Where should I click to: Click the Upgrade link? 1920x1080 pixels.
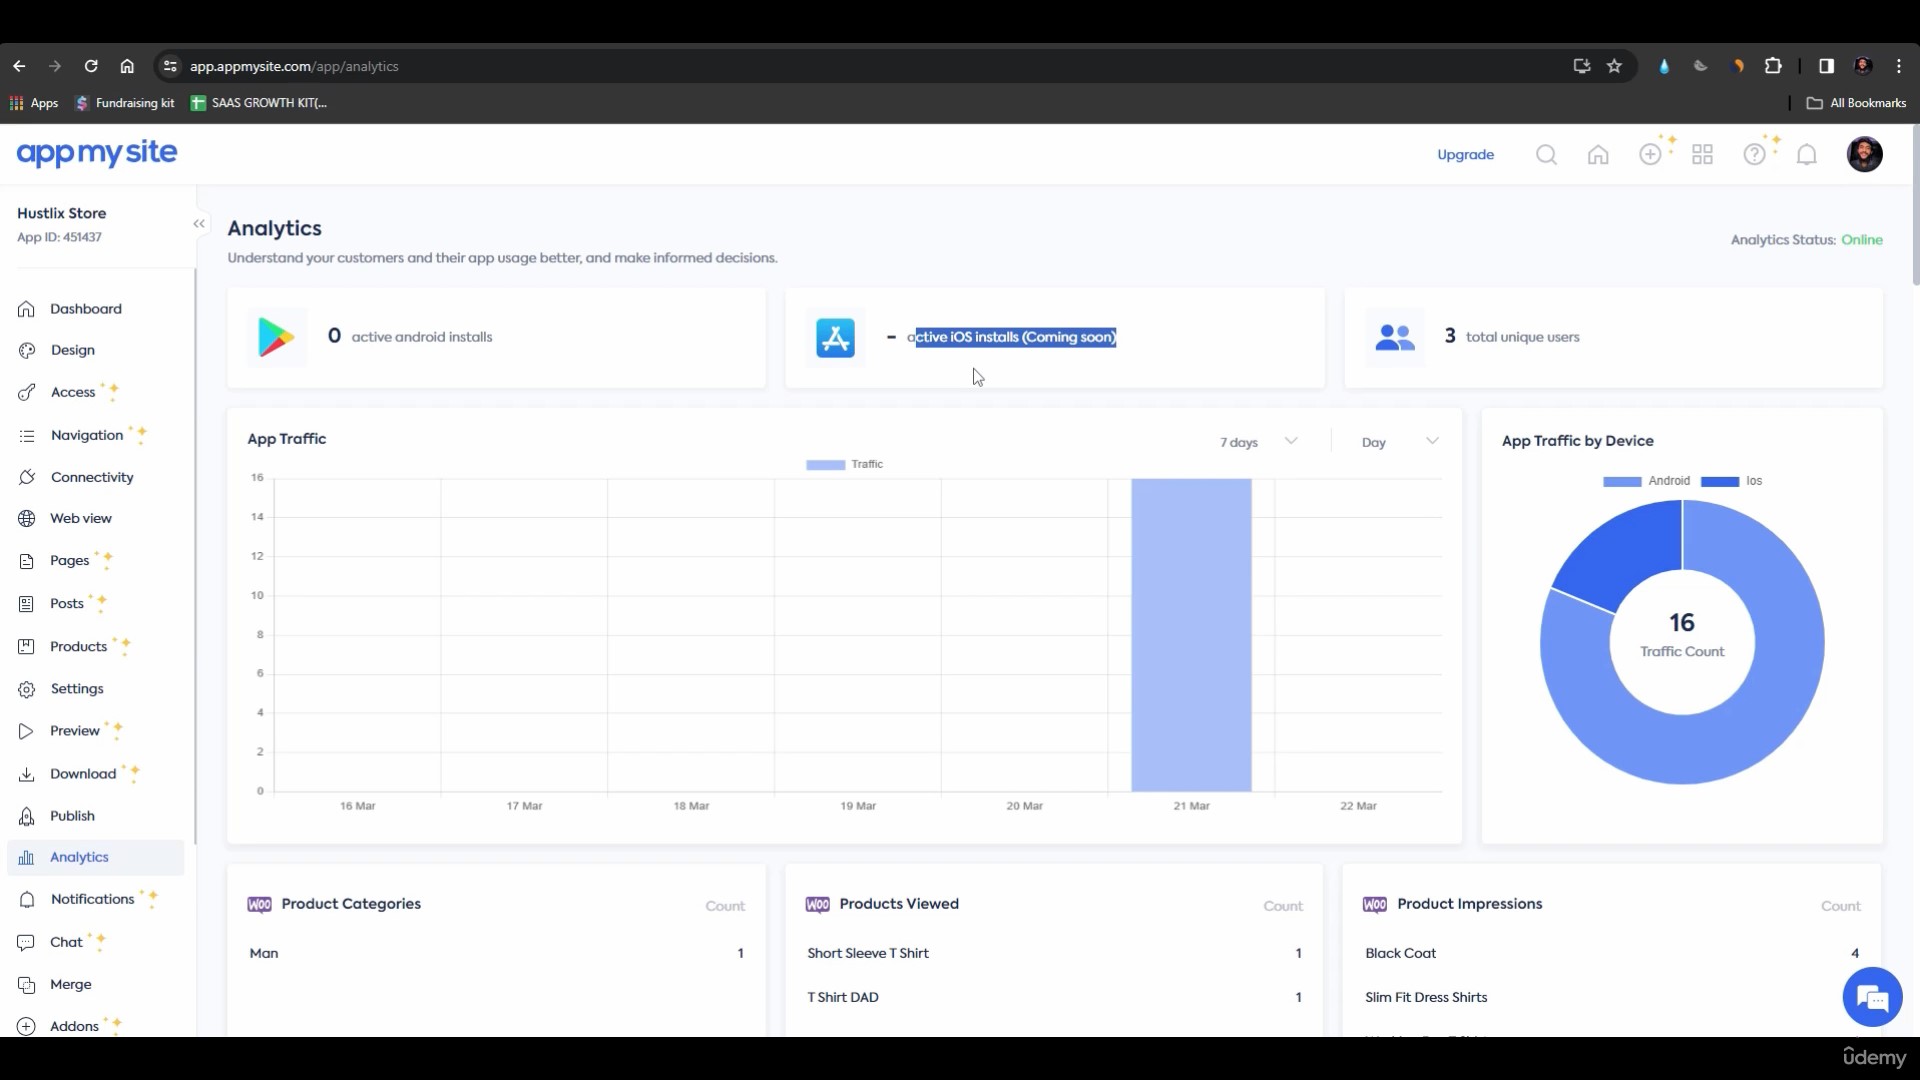coord(1465,154)
